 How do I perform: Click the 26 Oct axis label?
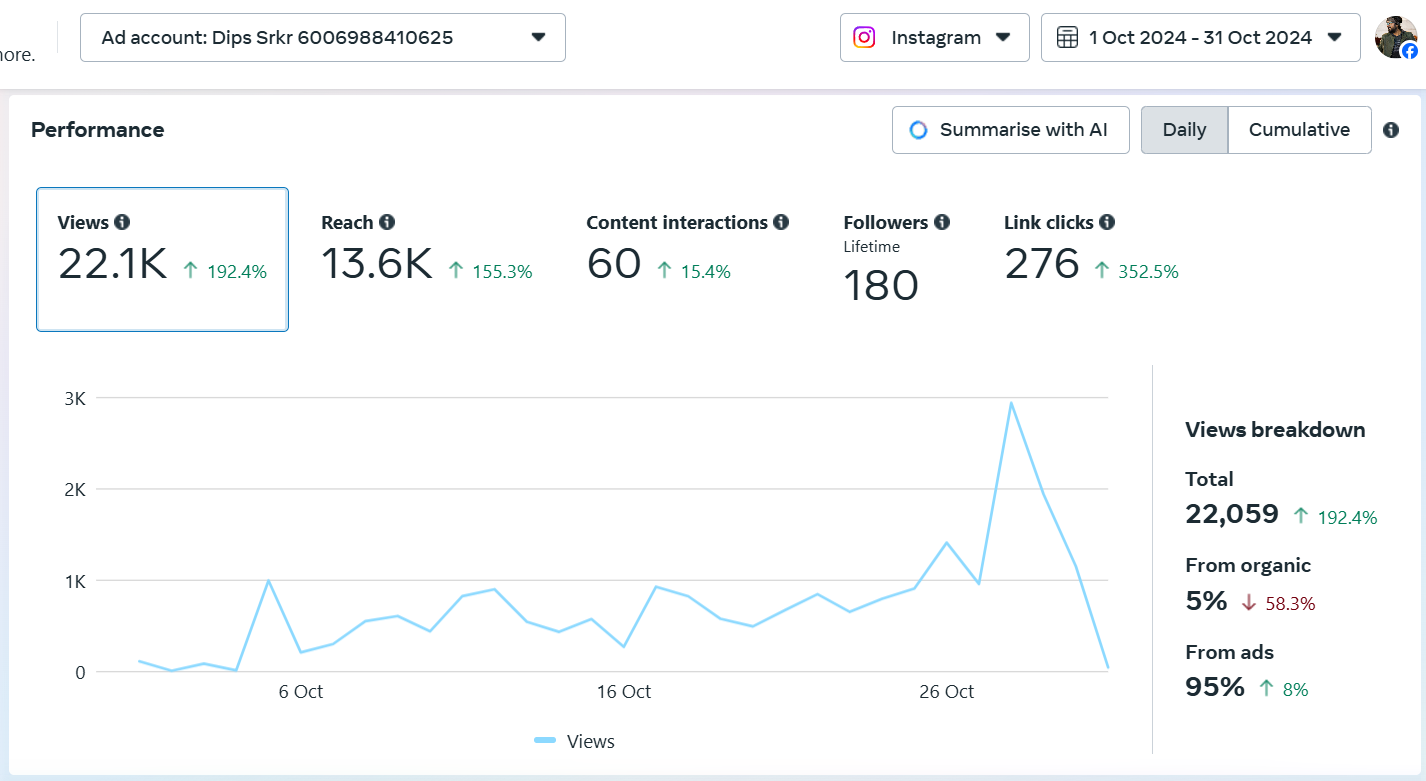946,692
